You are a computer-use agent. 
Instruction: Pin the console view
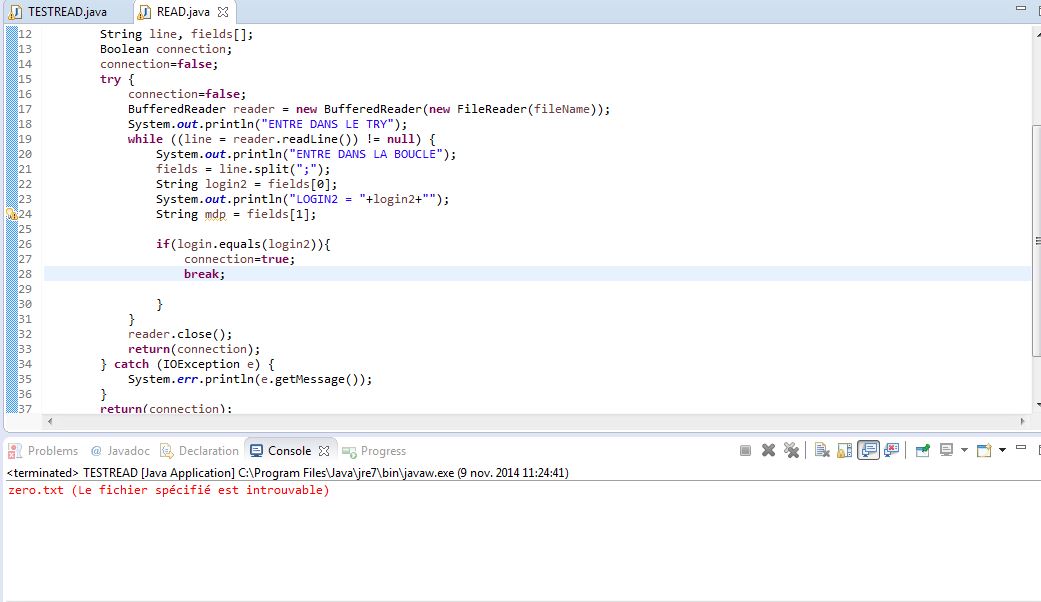(922, 451)
